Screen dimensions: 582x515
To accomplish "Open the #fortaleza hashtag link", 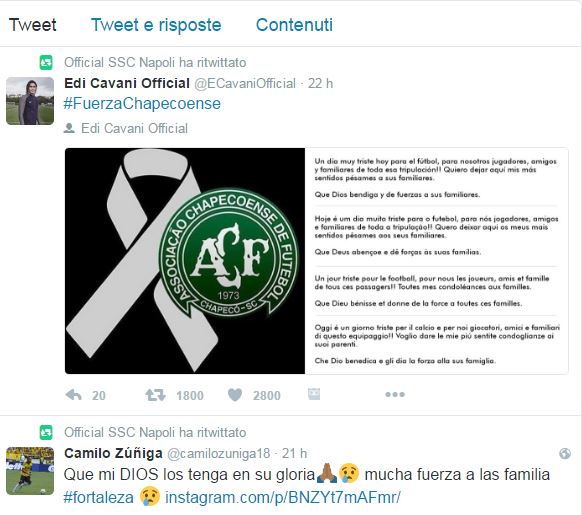I will coord(98,498).
